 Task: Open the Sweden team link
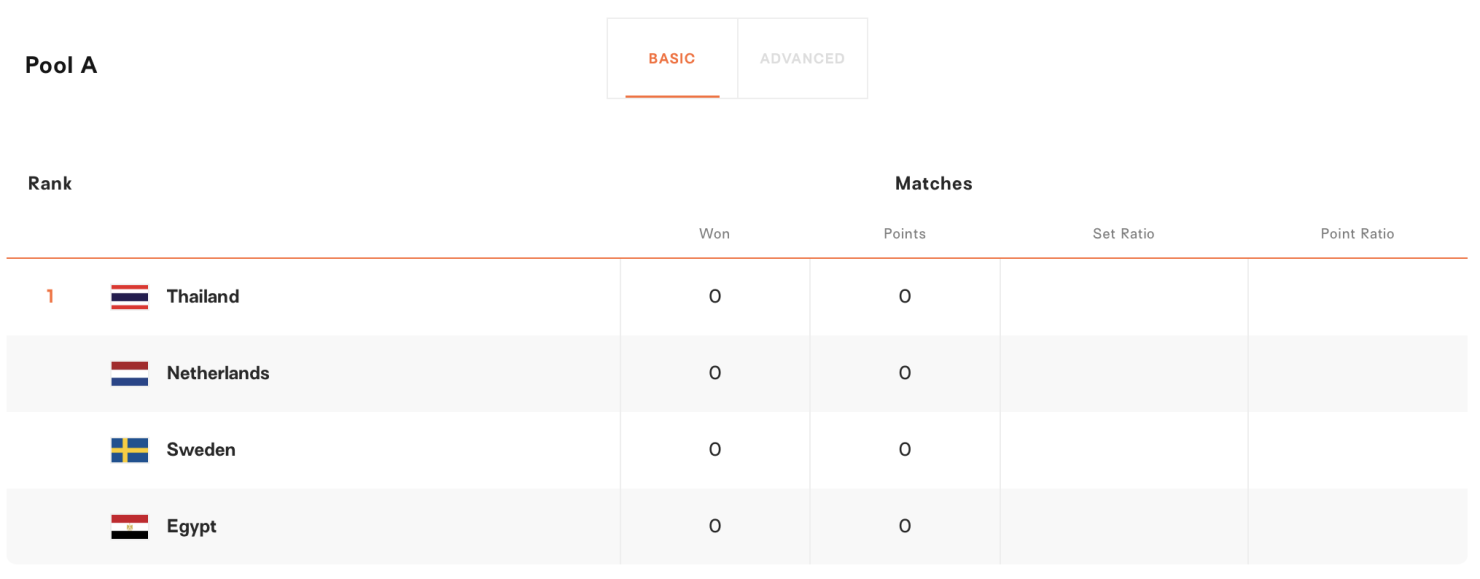(201, 450)
